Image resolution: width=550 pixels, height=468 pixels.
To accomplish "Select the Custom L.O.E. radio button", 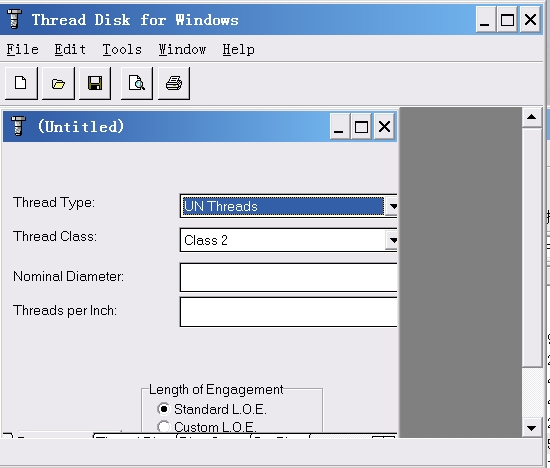I will click(x=163, y=427).
